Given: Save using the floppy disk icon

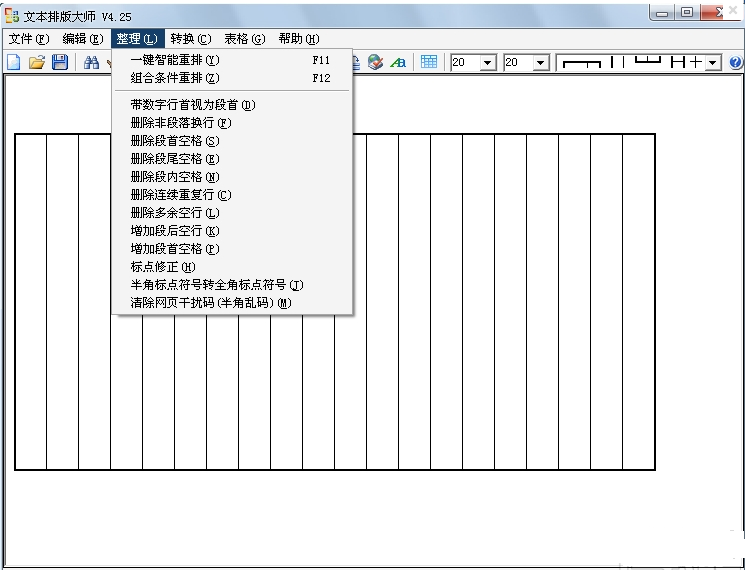Looking at the screenshot, I should [x=60, y=62].
